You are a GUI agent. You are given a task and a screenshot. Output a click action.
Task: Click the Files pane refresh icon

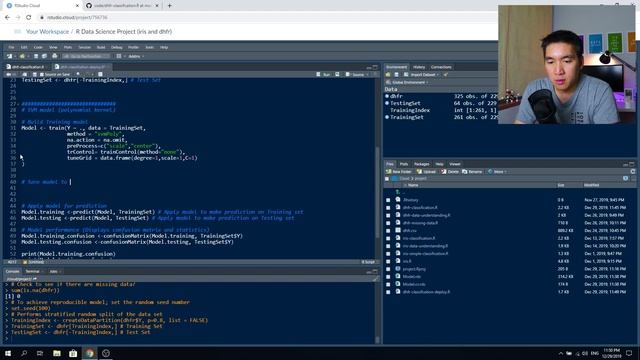tap(633, 172)
